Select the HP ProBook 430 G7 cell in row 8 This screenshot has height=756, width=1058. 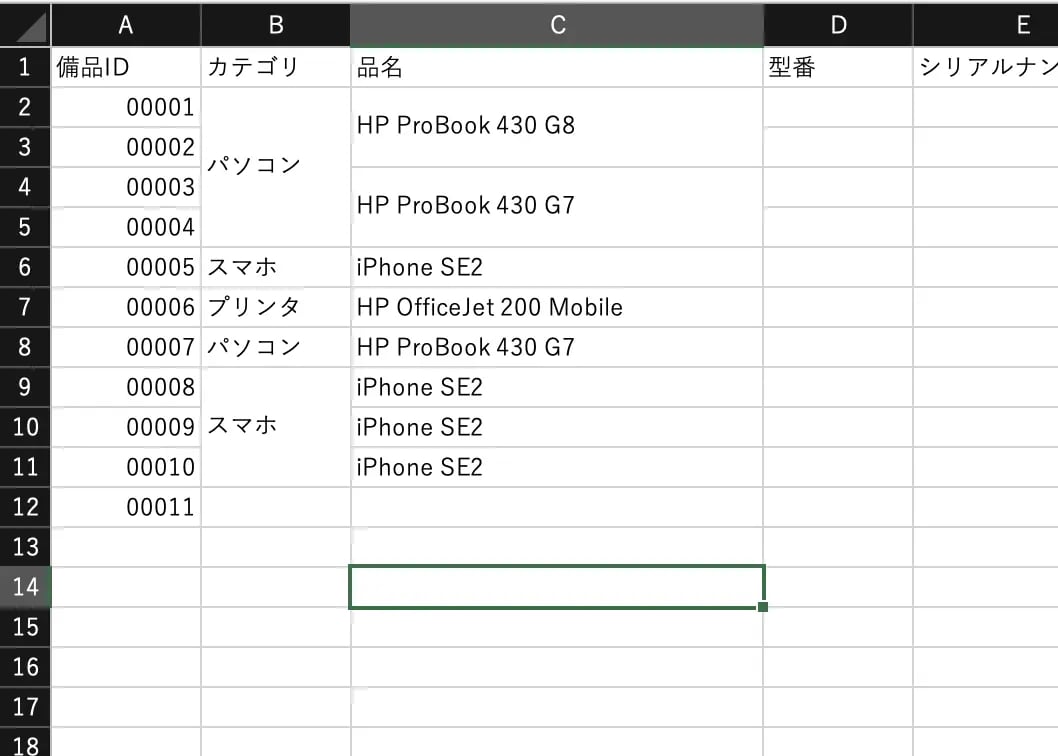(x=557, y=347)
